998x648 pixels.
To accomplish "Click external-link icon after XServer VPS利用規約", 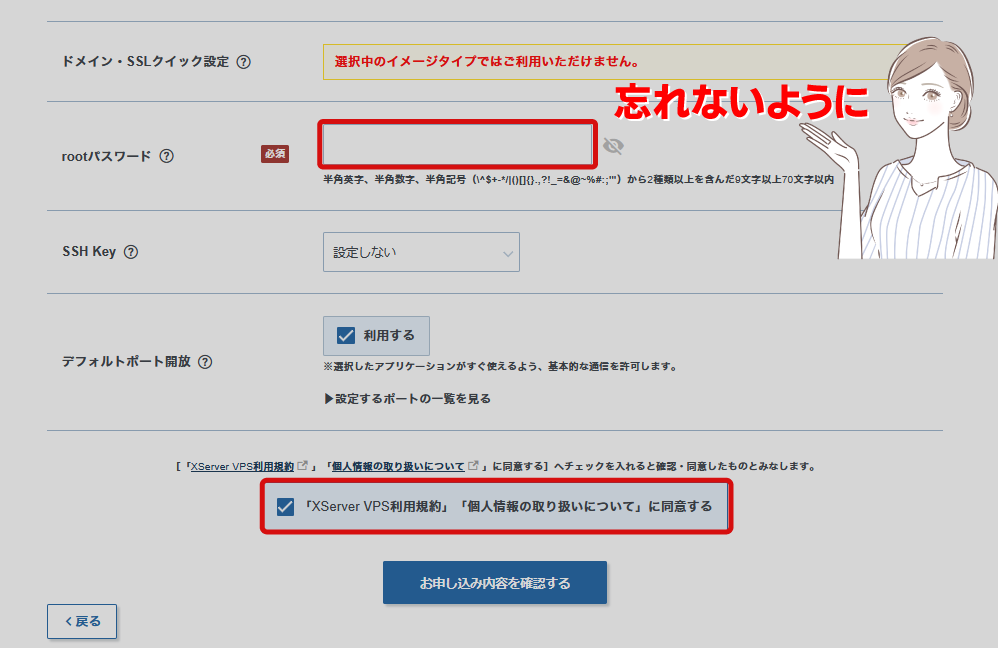I will tap(303, 466).
